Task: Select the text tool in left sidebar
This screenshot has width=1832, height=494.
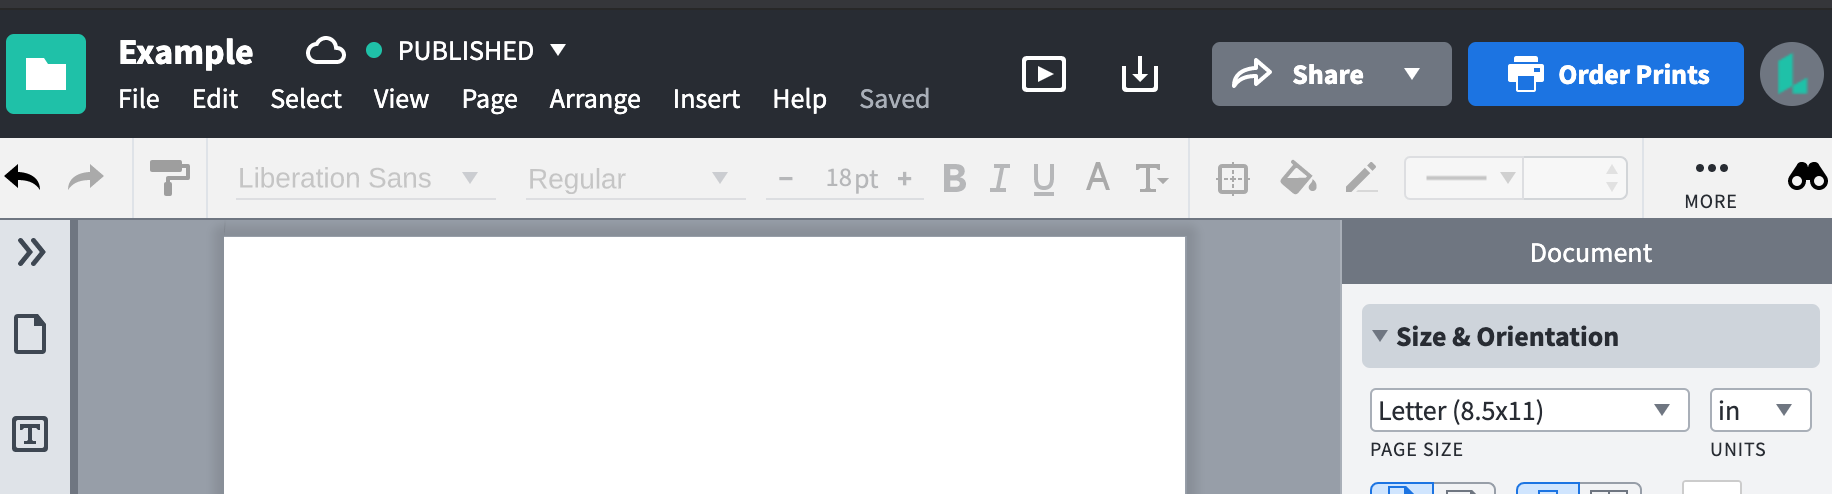Action: 30,434
